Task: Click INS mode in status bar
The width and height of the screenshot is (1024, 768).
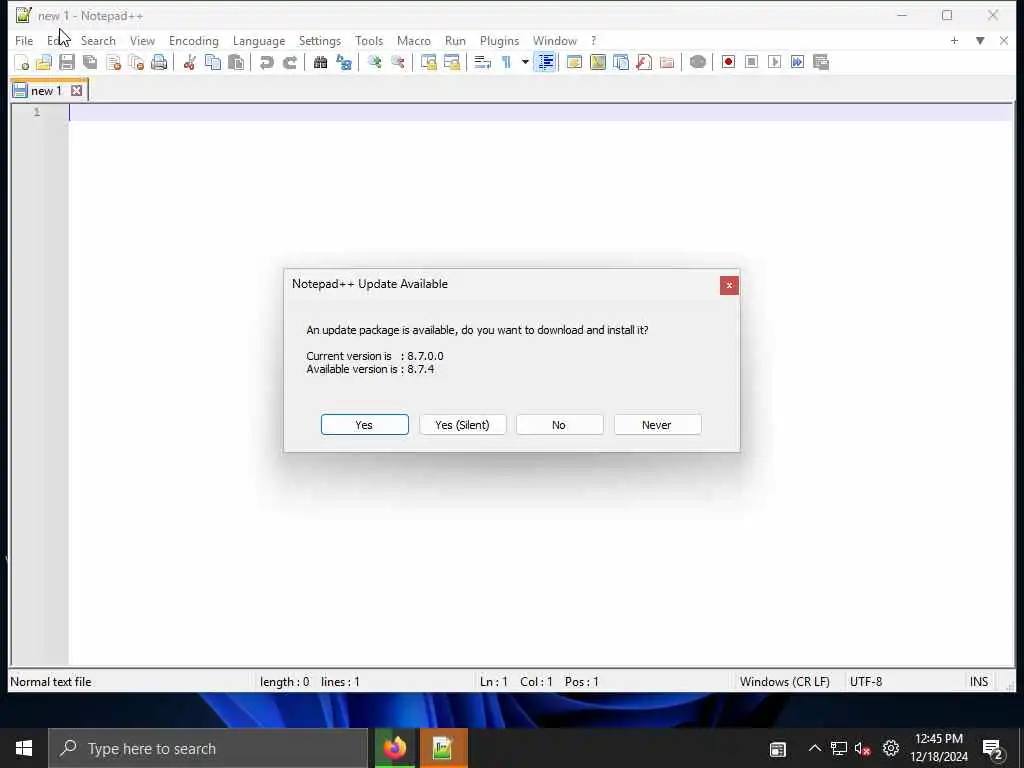Action: 978,682
